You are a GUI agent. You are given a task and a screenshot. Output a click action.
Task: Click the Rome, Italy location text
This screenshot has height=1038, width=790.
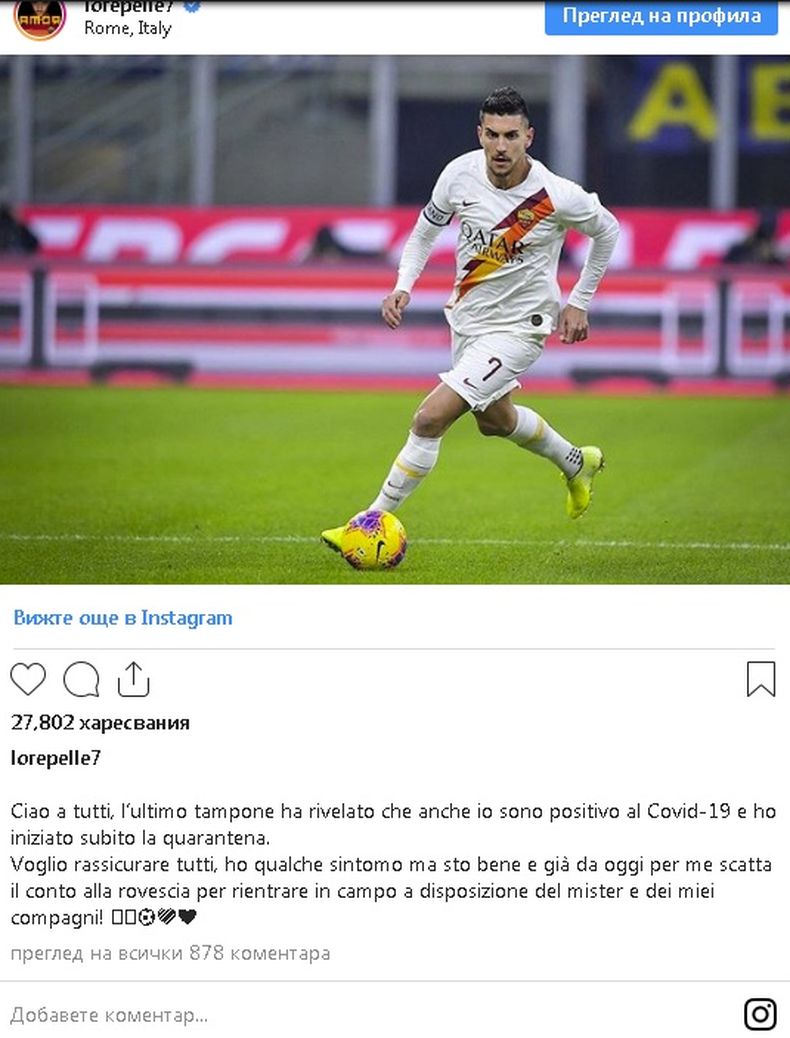tap(128, 28)
